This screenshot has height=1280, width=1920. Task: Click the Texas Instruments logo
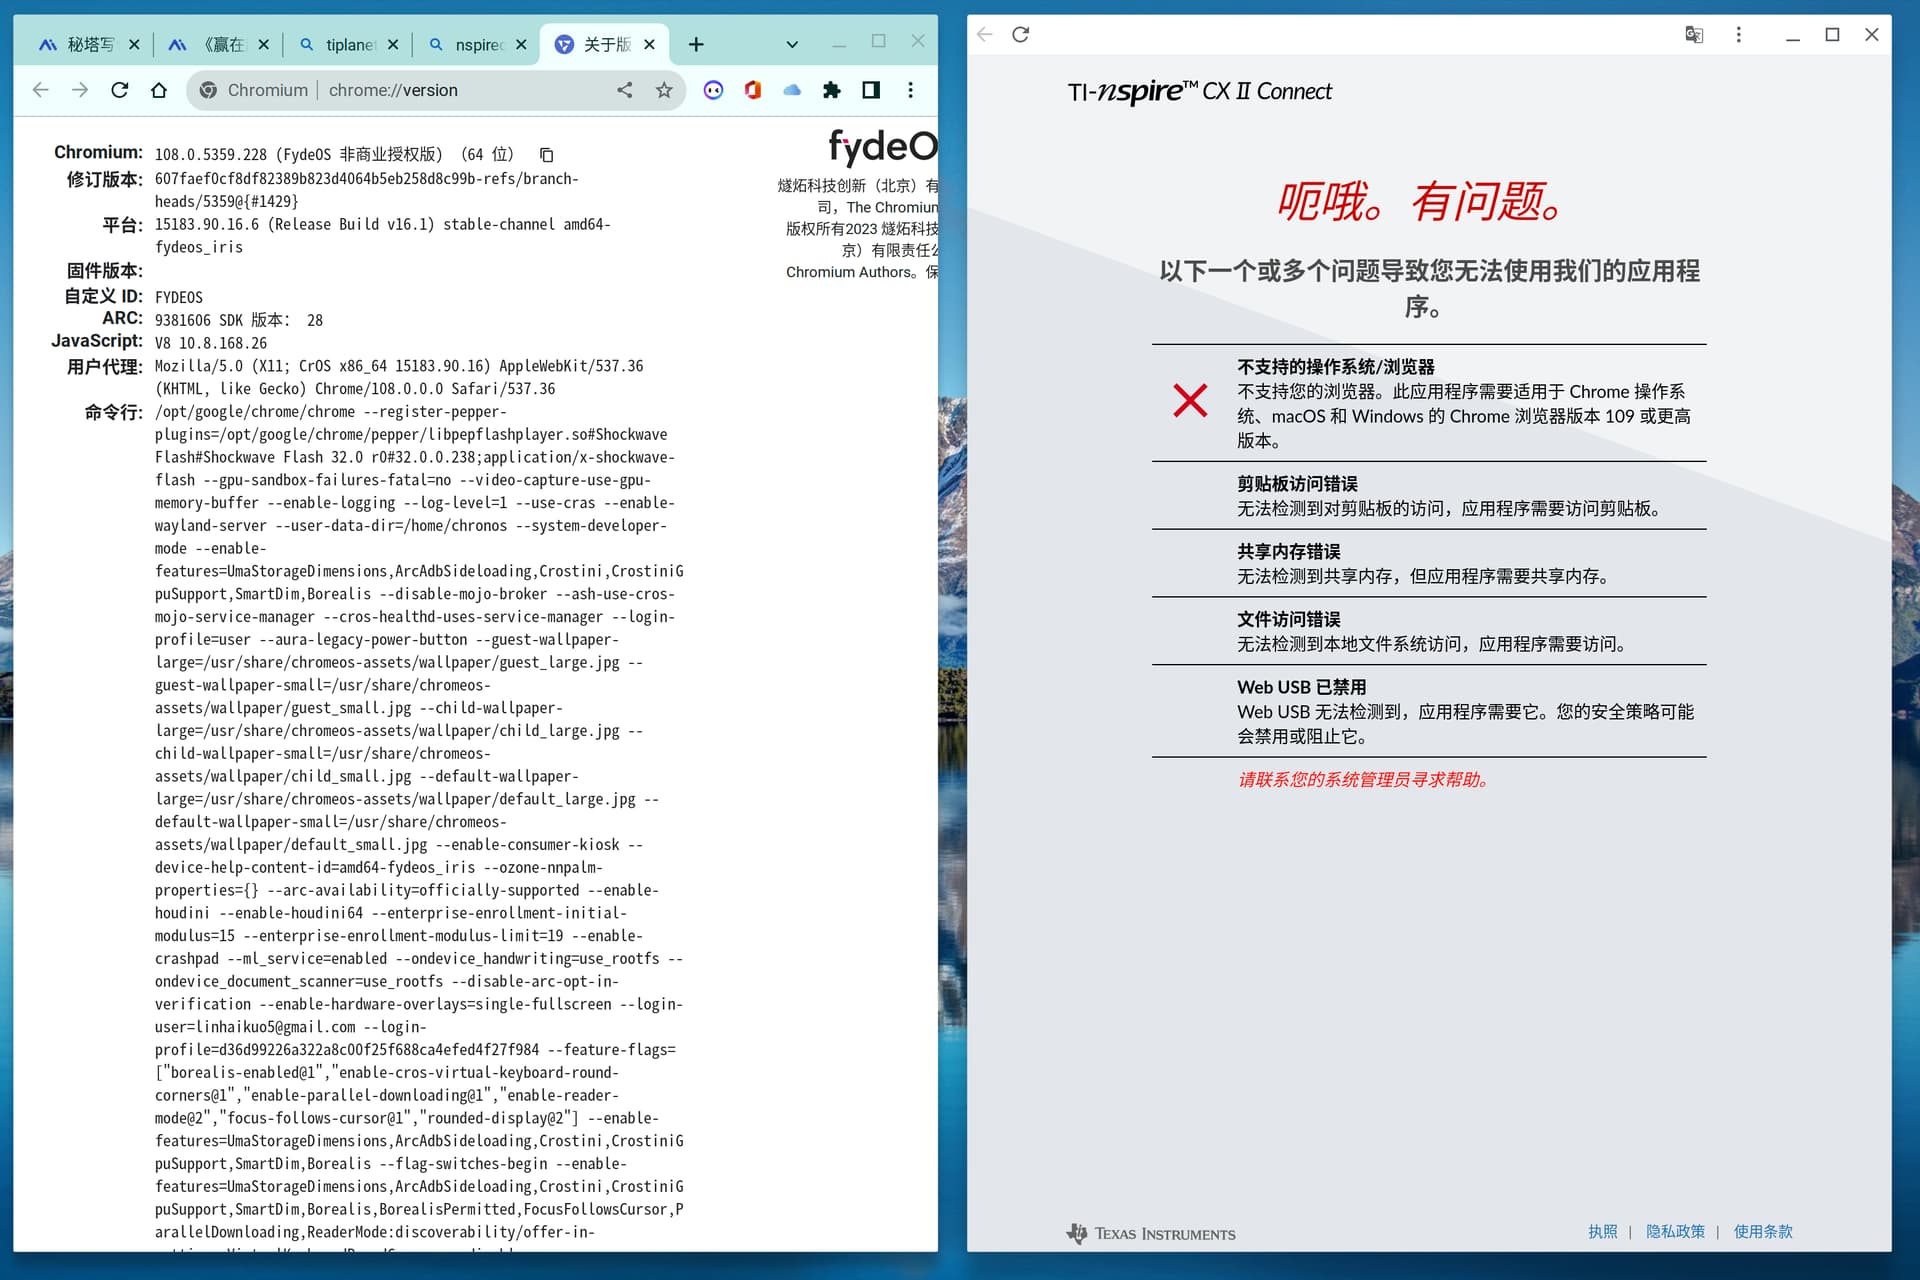pyautogui.click(x=1151, y=1233)
